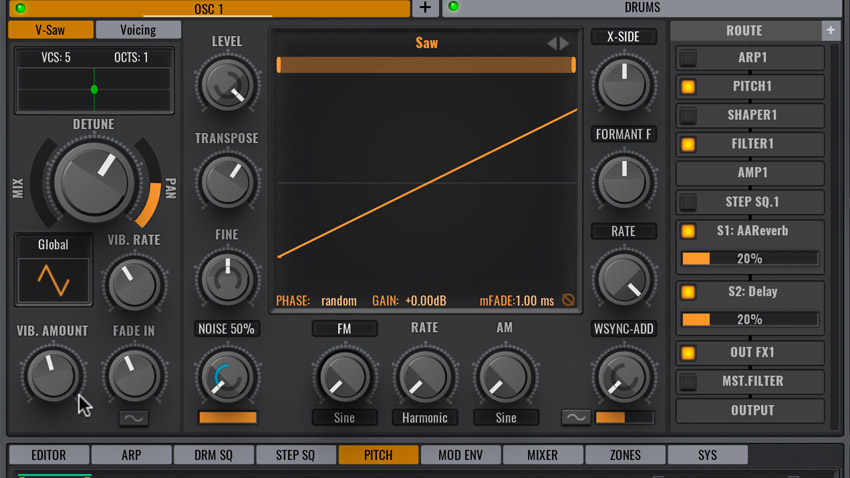Open the STEP SQ tab
The width and height of the screenshot is (850, 478).
point(295,455)
